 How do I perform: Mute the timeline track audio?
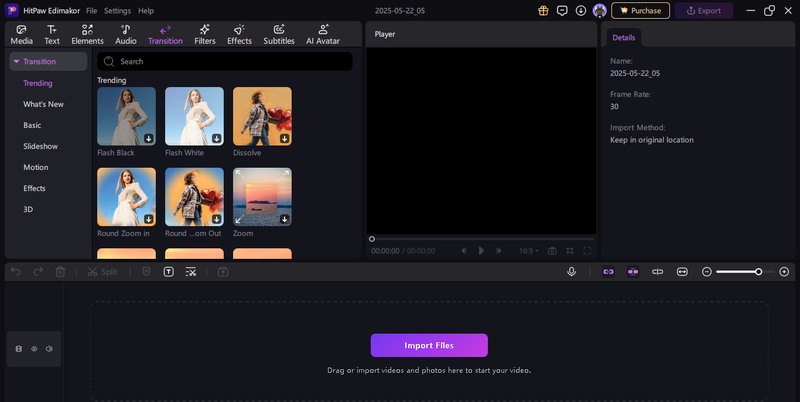(49, 349)
